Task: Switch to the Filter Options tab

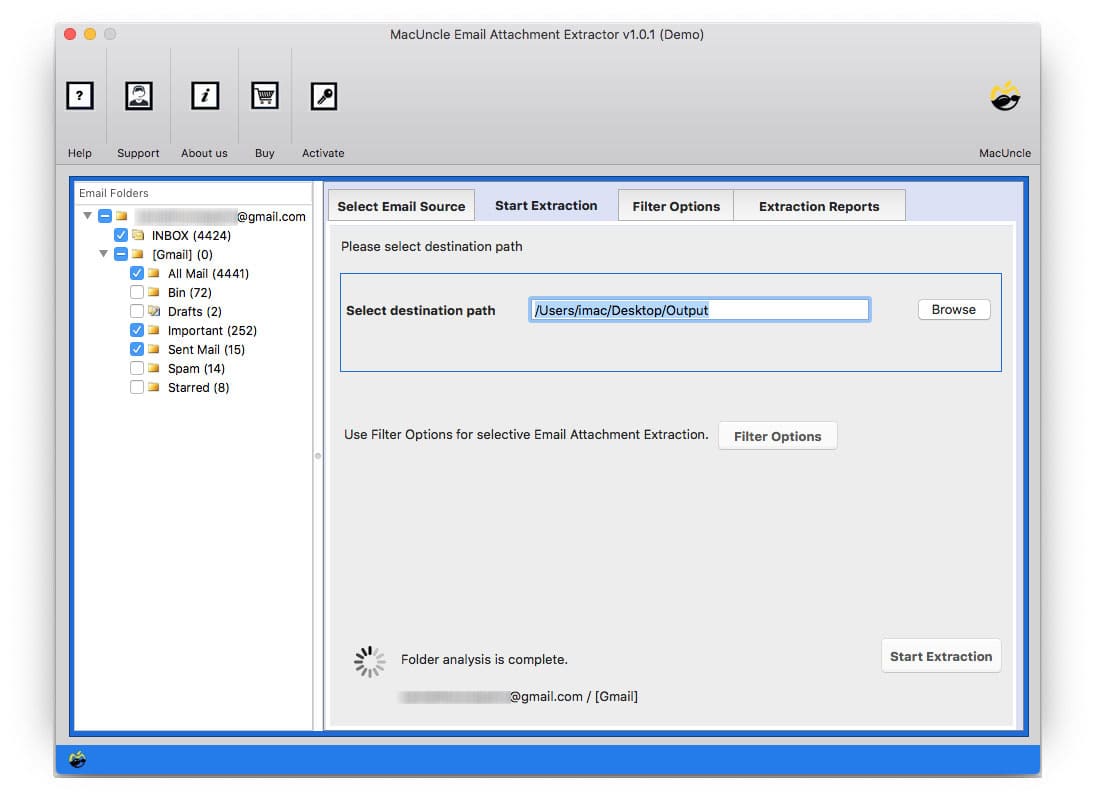Action: [676, 205]
